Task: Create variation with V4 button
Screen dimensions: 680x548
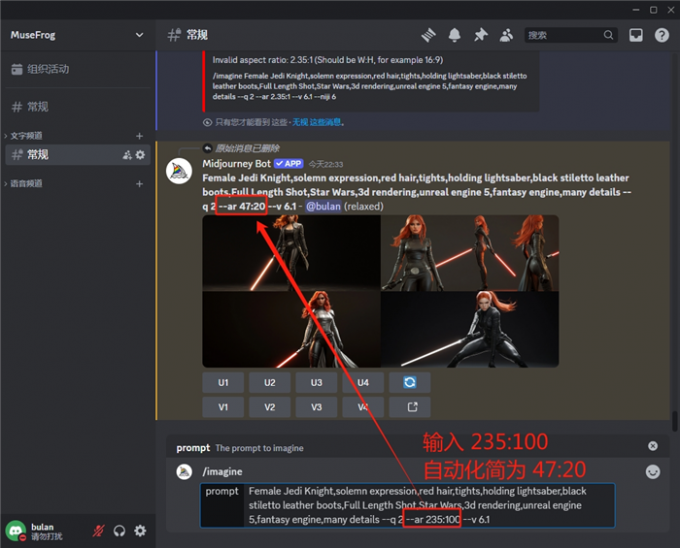Action: (363, 407)
